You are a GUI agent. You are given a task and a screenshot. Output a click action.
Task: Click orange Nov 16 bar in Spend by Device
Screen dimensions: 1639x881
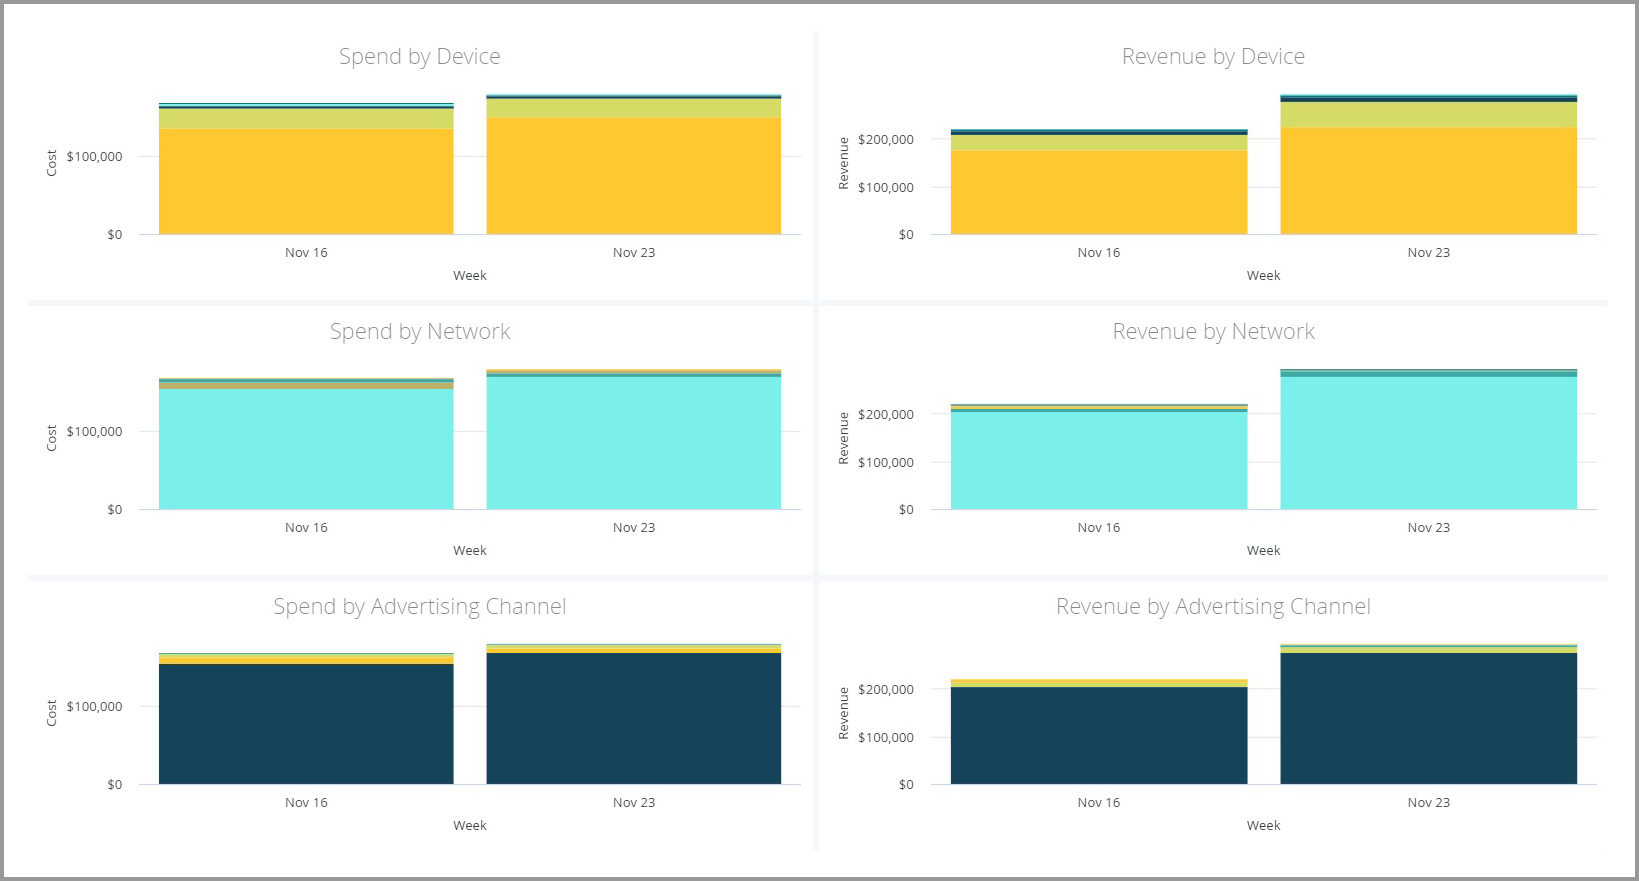[306, 181]
